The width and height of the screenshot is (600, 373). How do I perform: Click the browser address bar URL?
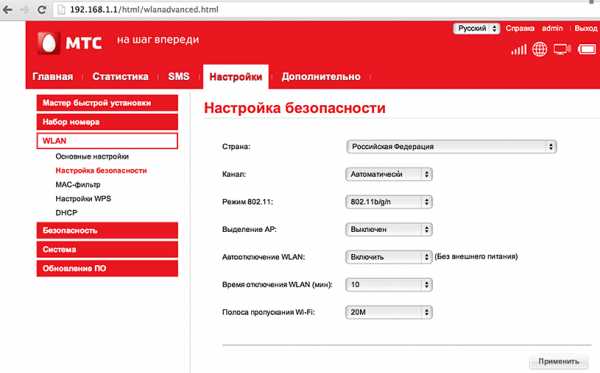click(x=144, y=10)
